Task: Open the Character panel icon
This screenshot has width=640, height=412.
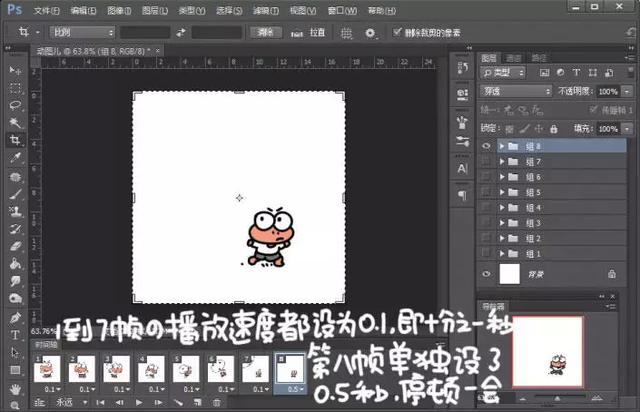Action: click(x=462, y=169)
